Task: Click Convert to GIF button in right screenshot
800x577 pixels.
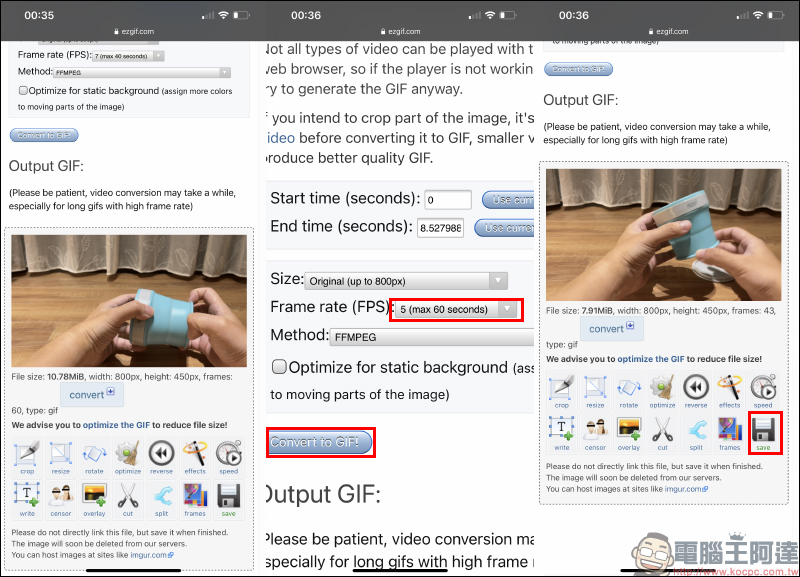Action: point(579,69)
